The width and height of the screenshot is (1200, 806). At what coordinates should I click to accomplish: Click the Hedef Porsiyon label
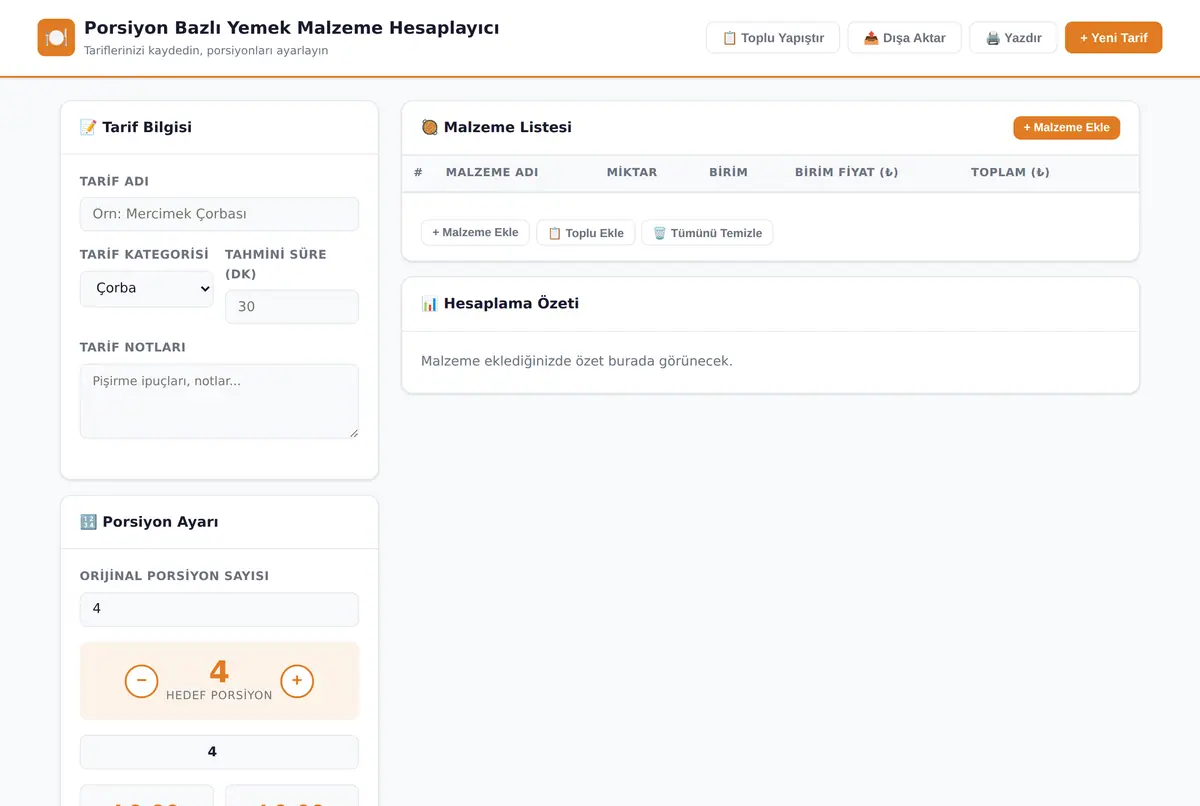click(219, 695)
